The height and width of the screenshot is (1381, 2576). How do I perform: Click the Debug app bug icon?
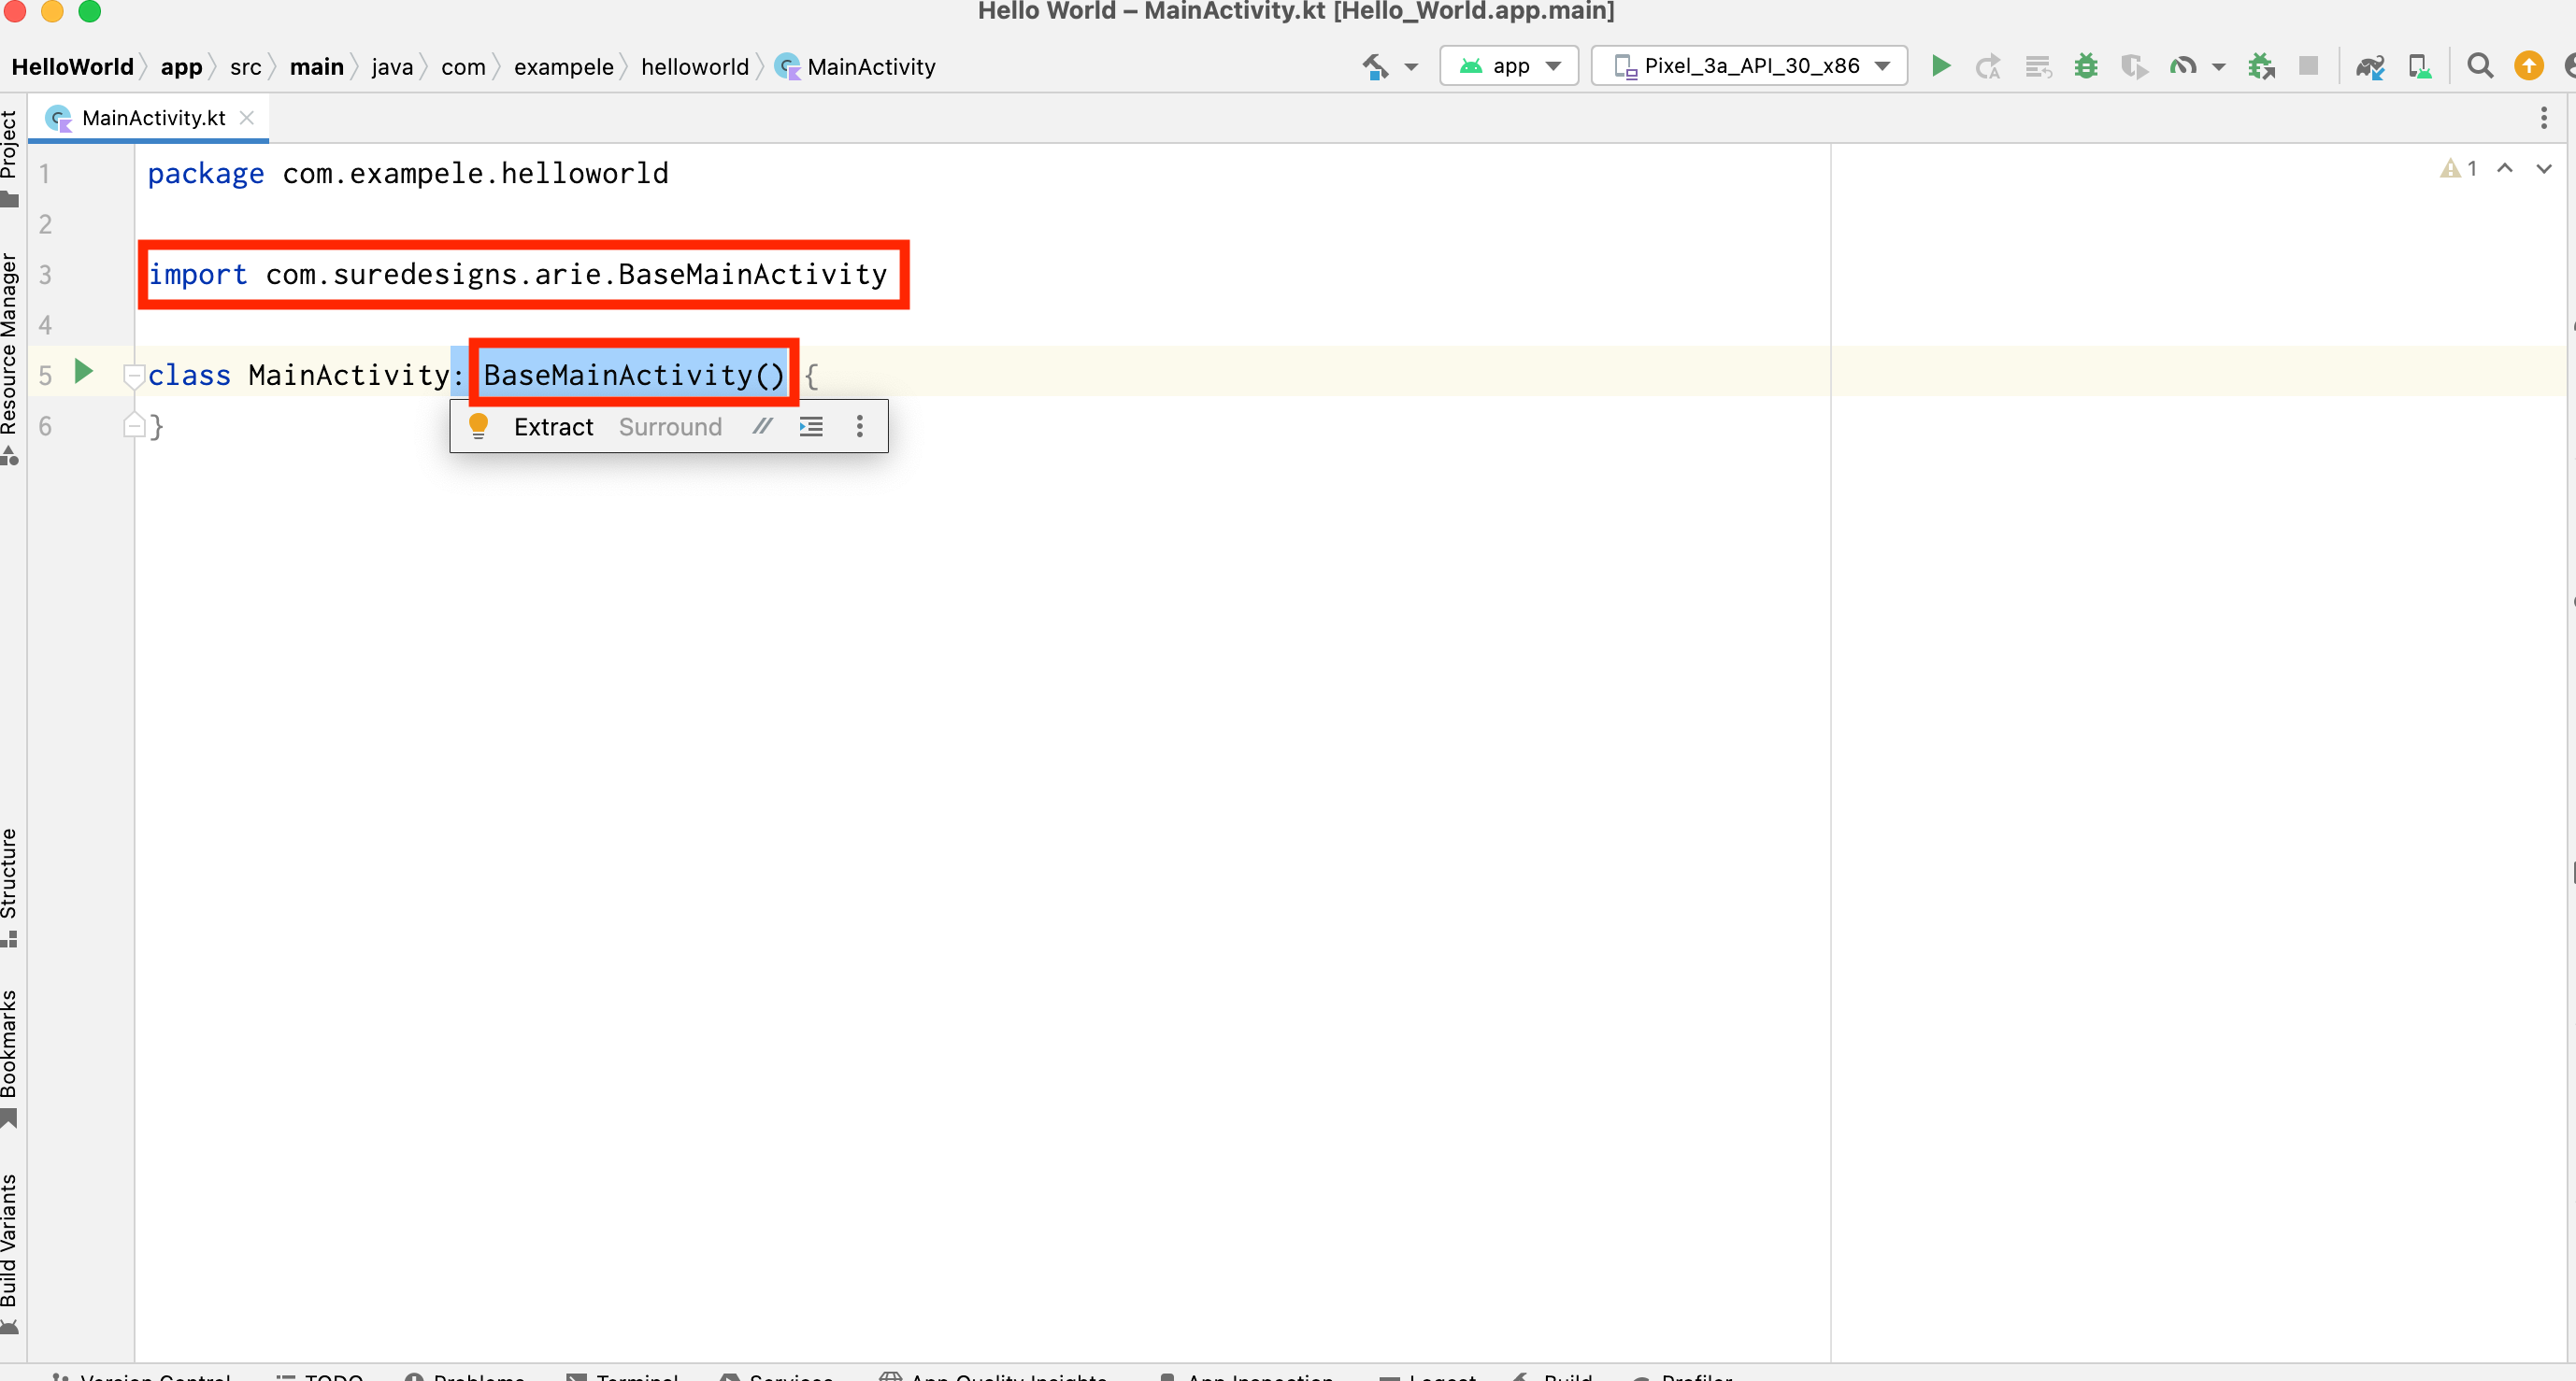(x=2085, y=66)
